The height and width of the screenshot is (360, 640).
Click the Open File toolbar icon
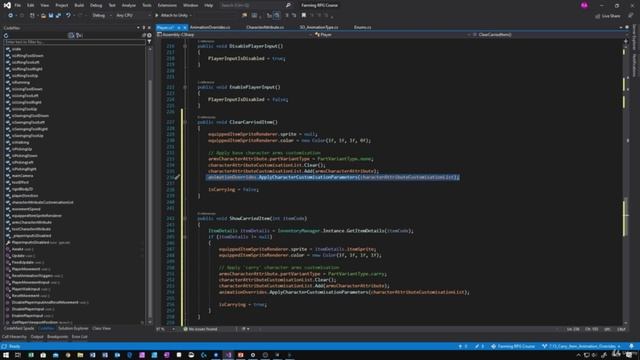click(43, 16)
